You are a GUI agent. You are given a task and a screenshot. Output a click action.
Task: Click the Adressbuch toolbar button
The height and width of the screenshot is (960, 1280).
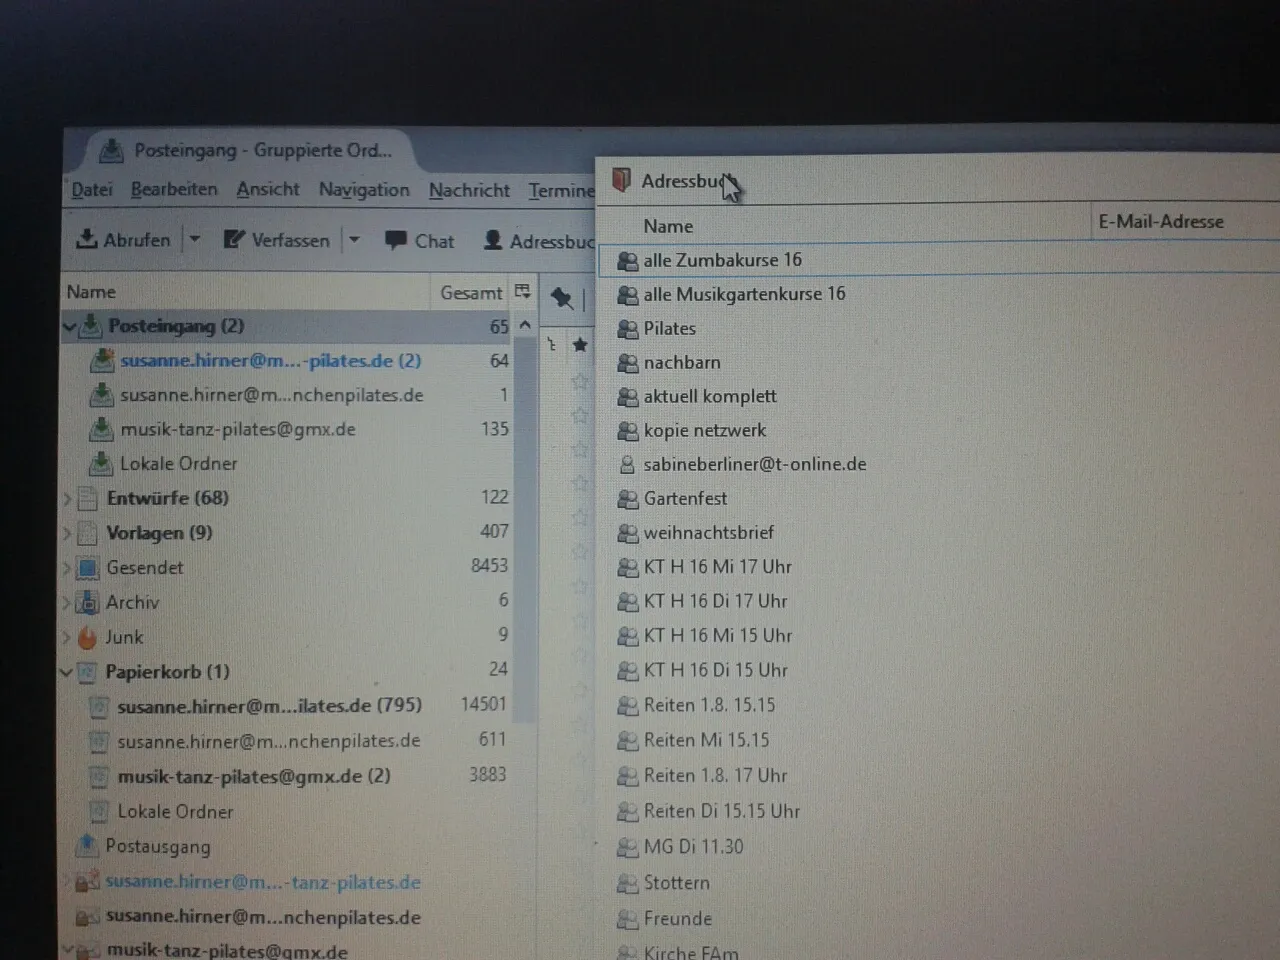[538, 241]
